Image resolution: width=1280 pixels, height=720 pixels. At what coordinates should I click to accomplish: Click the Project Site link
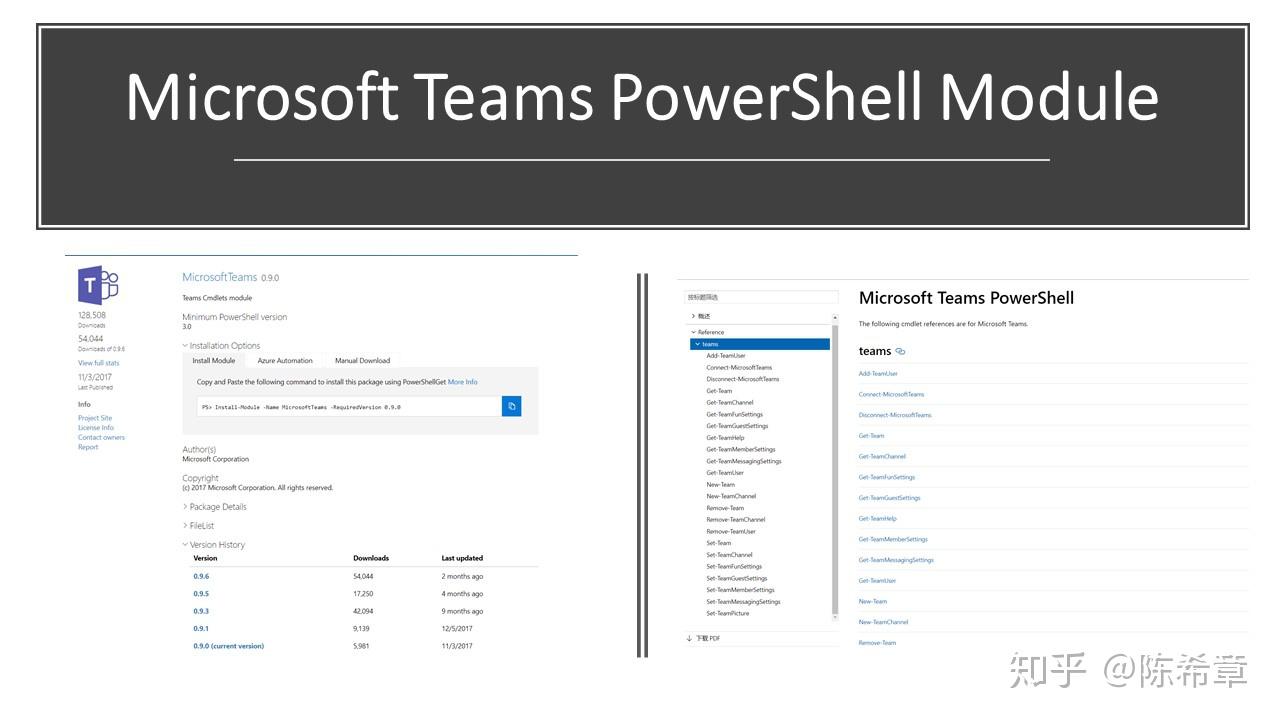point(95,418)
